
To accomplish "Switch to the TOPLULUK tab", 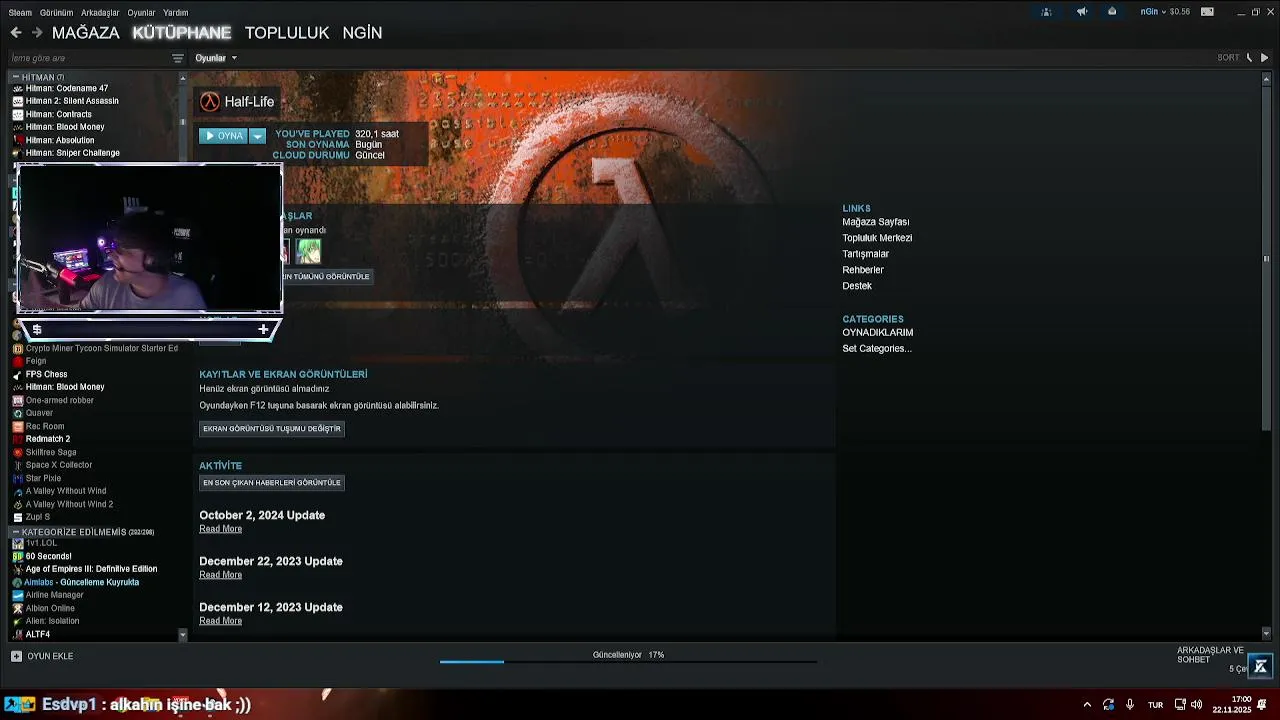I will coord(287,33).
